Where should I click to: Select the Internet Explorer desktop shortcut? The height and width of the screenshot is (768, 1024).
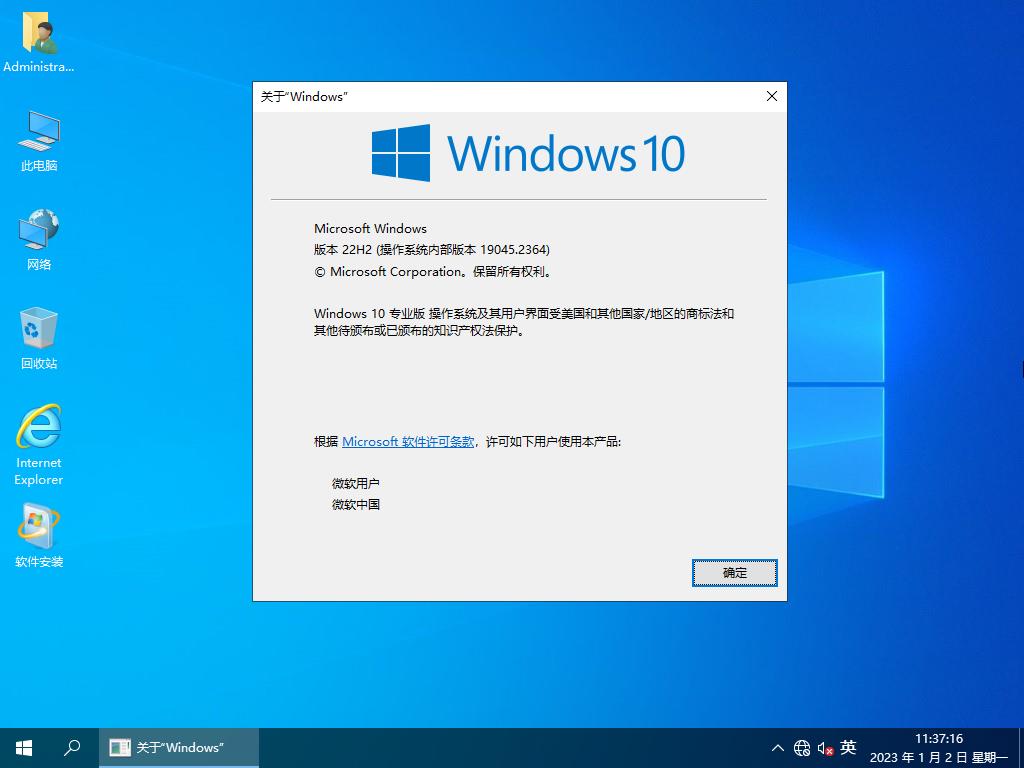pyautogui.click(x=39, y=430)
